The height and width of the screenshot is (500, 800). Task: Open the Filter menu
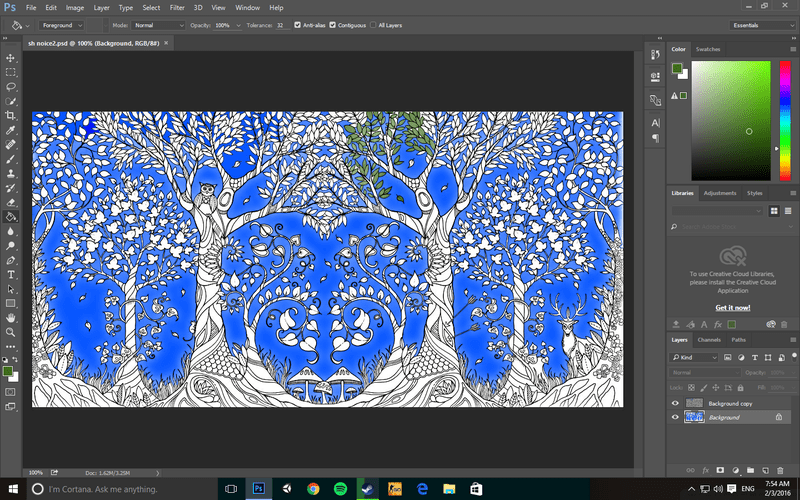click(x=177, y=7)
